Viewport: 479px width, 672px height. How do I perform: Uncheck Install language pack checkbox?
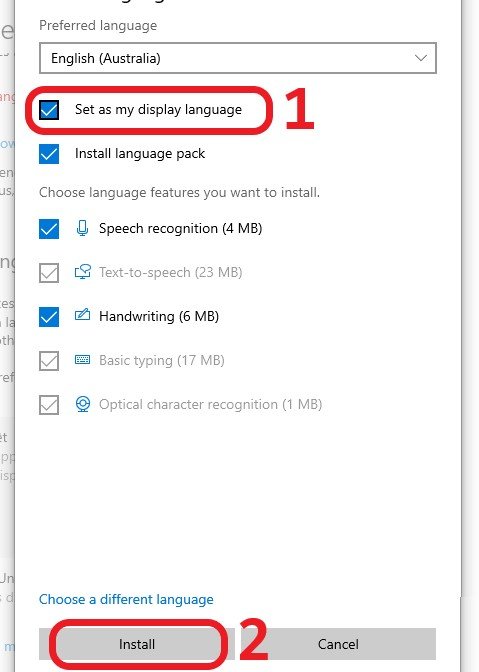[49, 154]
